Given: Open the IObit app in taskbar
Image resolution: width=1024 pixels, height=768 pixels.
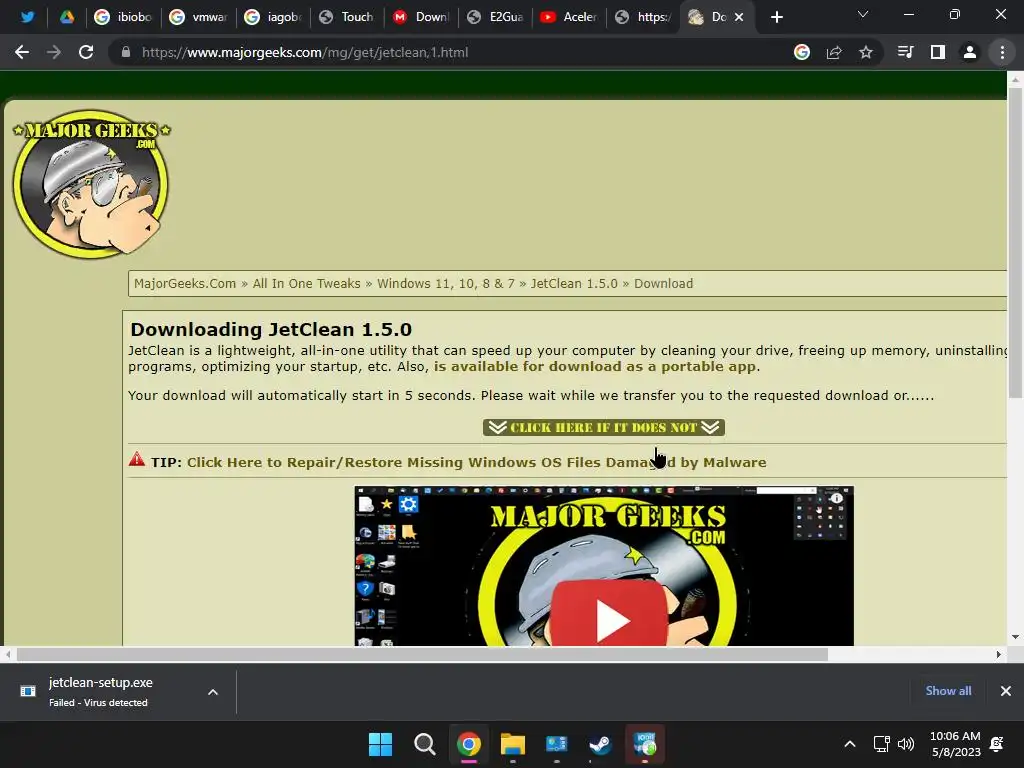Looking at the screenshot, I should coord(645,744).
